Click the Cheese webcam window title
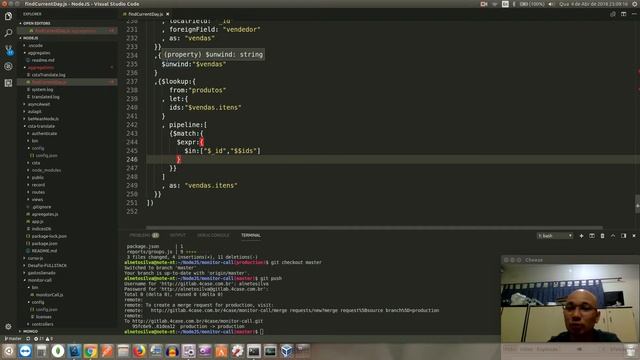Viewport: 640px width, 360px height. 534,260
